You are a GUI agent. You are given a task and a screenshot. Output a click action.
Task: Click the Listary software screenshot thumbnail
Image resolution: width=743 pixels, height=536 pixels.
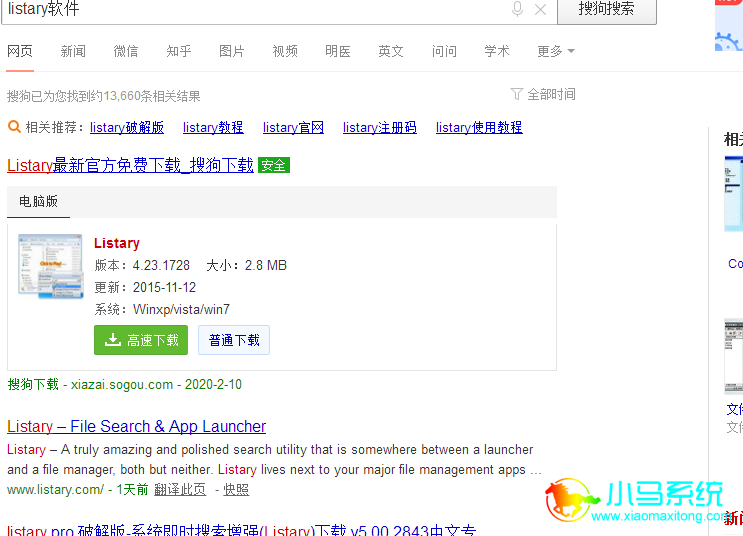[51, 266]
